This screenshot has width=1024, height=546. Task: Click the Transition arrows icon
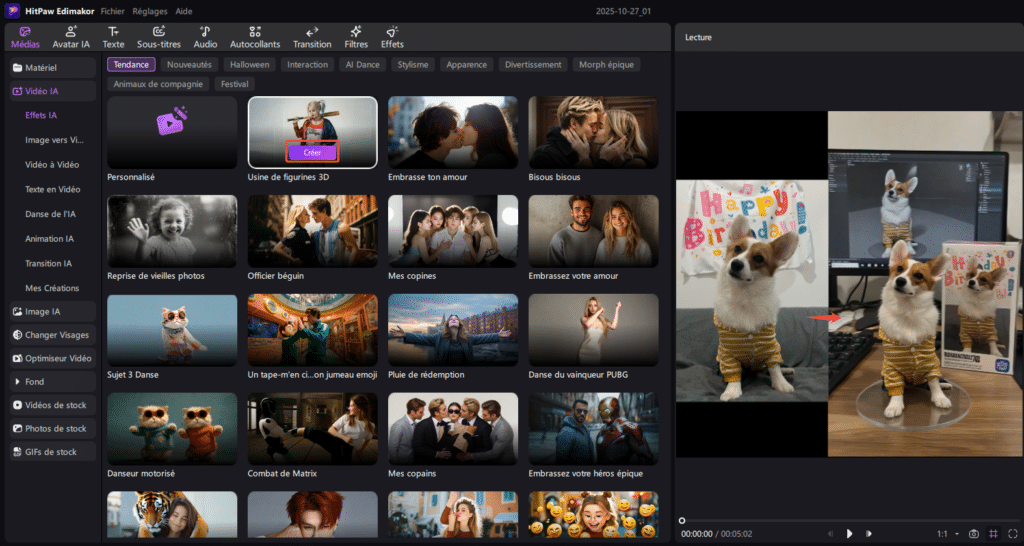[x=312, y=32]
